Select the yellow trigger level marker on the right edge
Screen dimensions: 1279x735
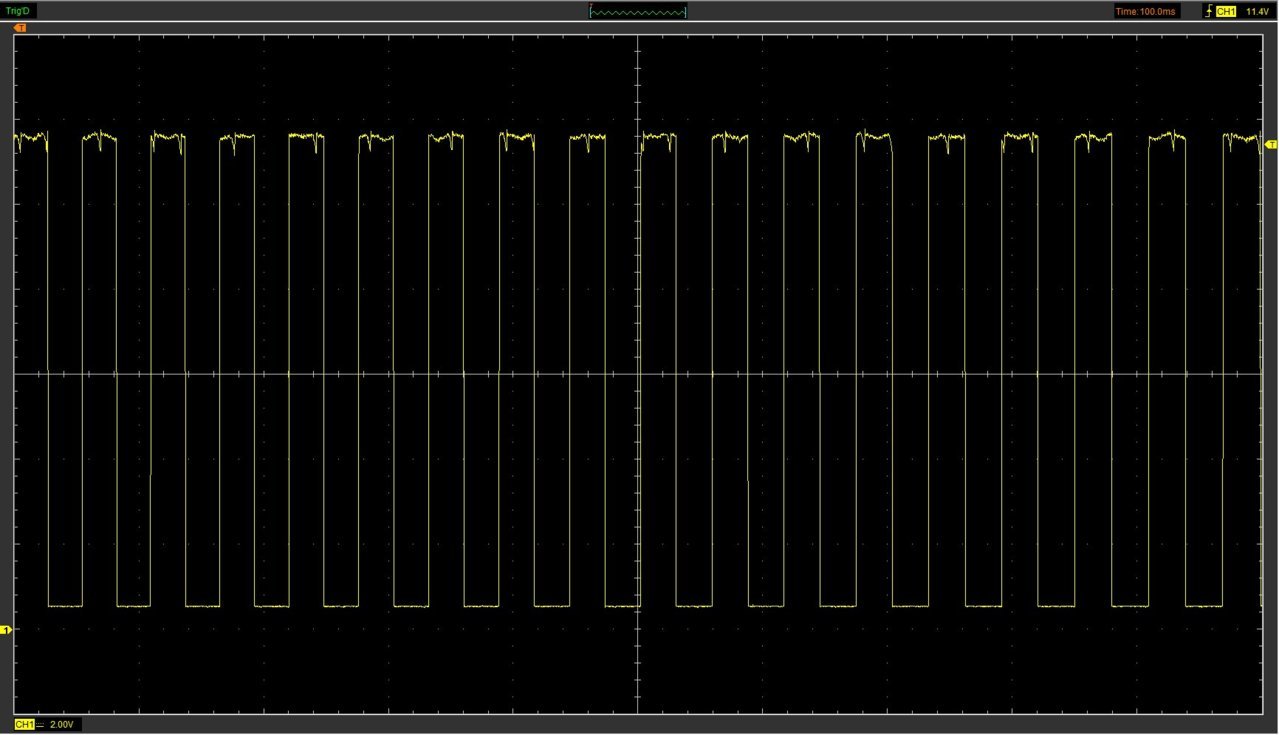(x=1271, y=145)
